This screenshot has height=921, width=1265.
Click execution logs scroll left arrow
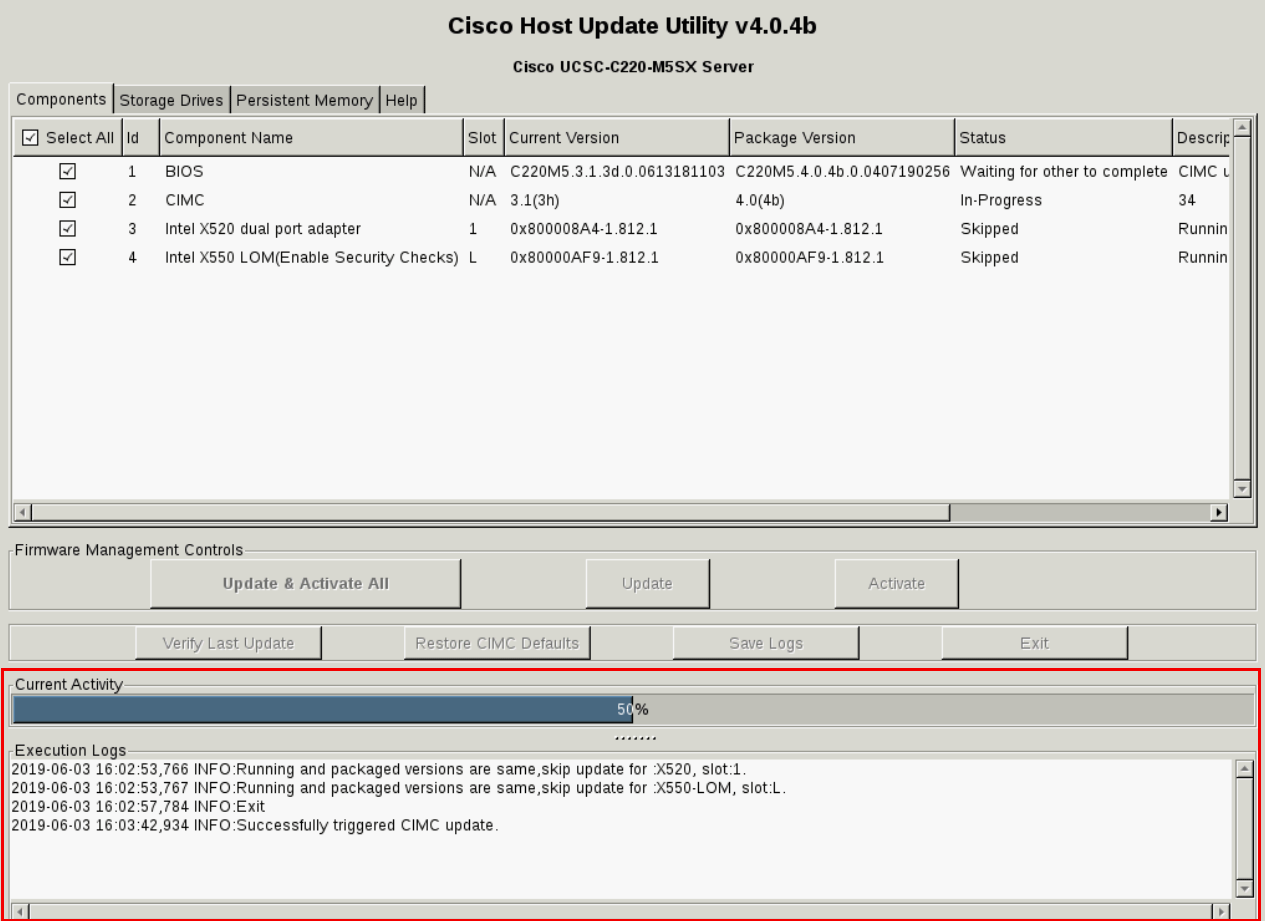(x=22, y=911)
